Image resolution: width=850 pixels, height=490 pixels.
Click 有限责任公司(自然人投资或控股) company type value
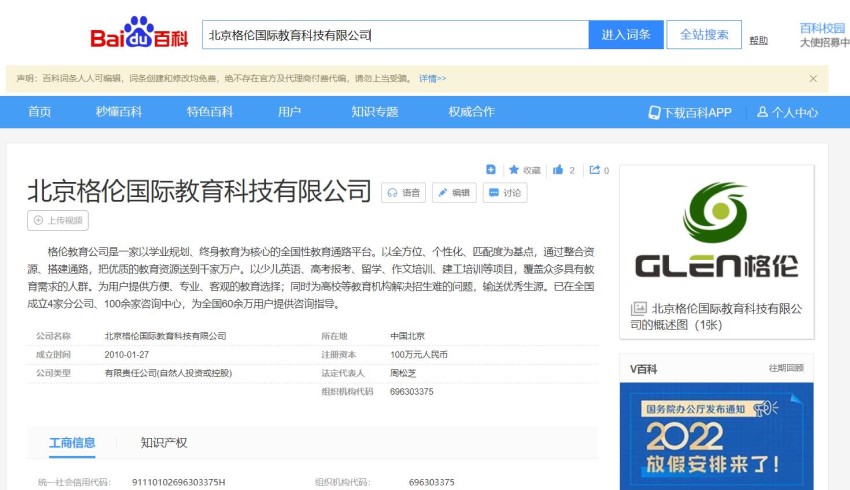[168, 373]
